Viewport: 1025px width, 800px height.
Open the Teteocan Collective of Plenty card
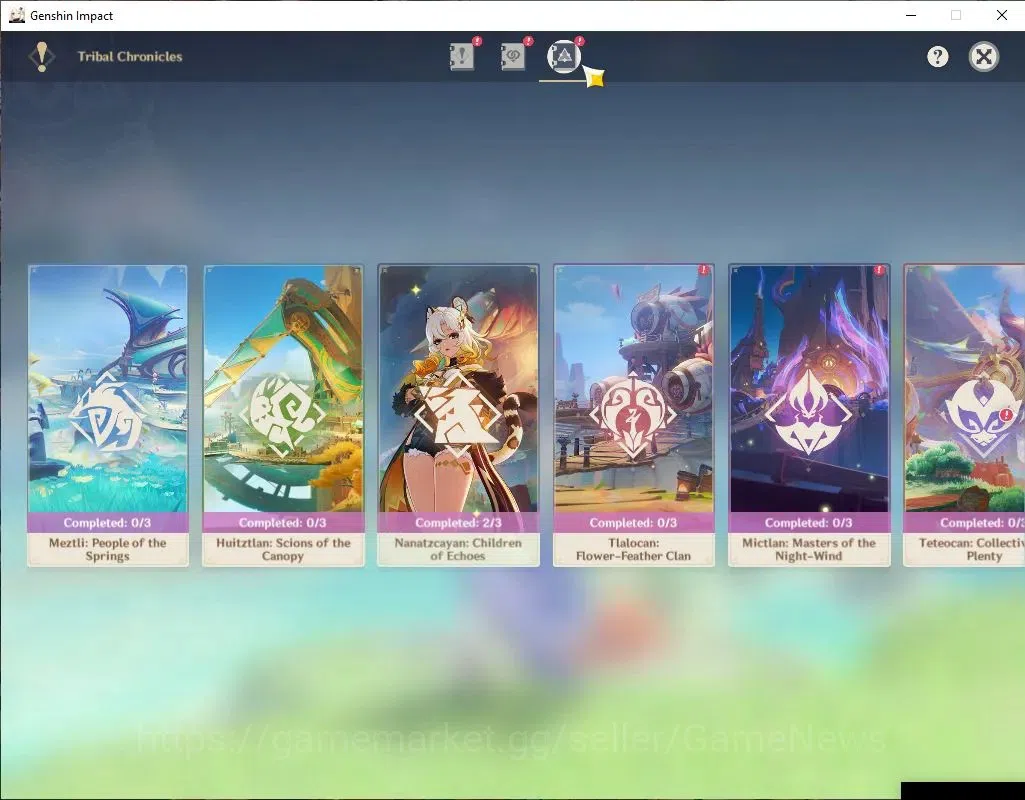tap(964, 415)
